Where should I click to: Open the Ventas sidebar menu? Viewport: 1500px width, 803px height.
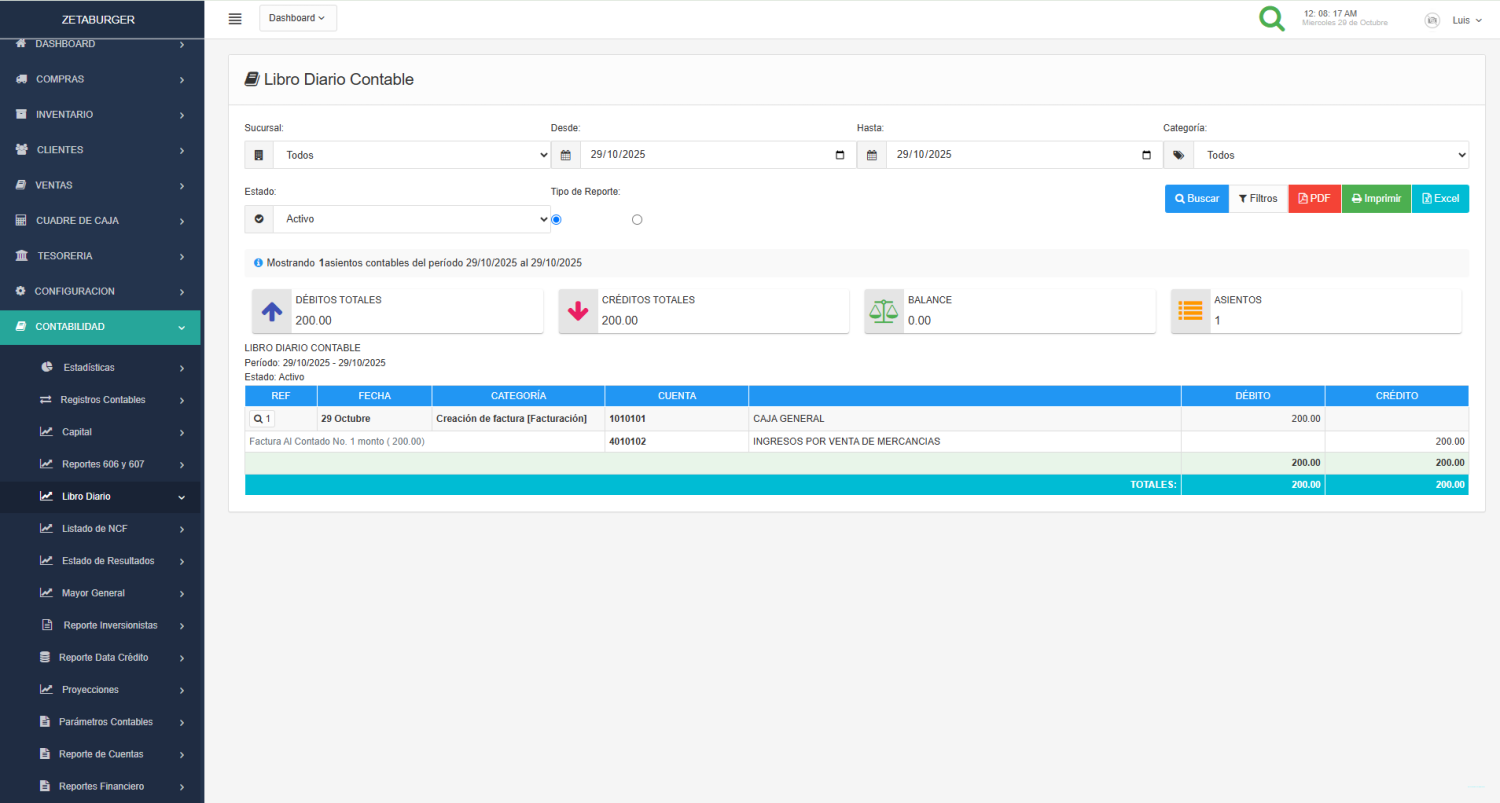tap(100, 185)
